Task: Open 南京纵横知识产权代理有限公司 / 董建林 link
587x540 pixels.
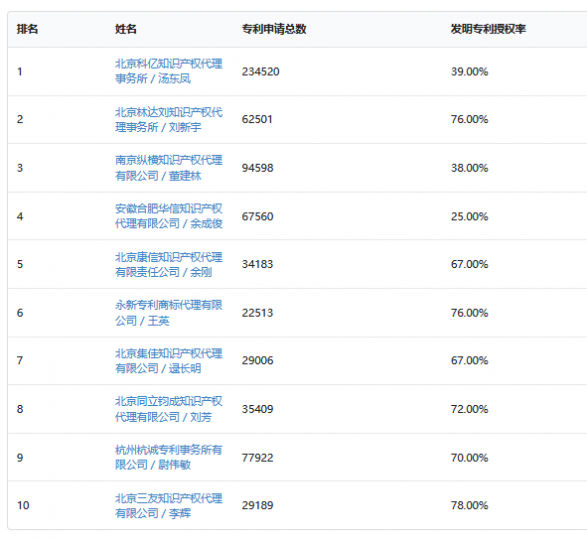Action: pos(168,168)
